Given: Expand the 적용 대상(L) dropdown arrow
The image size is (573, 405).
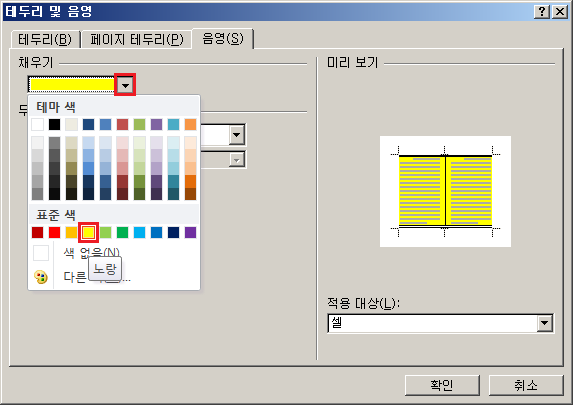Looking at the screenshot, I should point(544,323).
